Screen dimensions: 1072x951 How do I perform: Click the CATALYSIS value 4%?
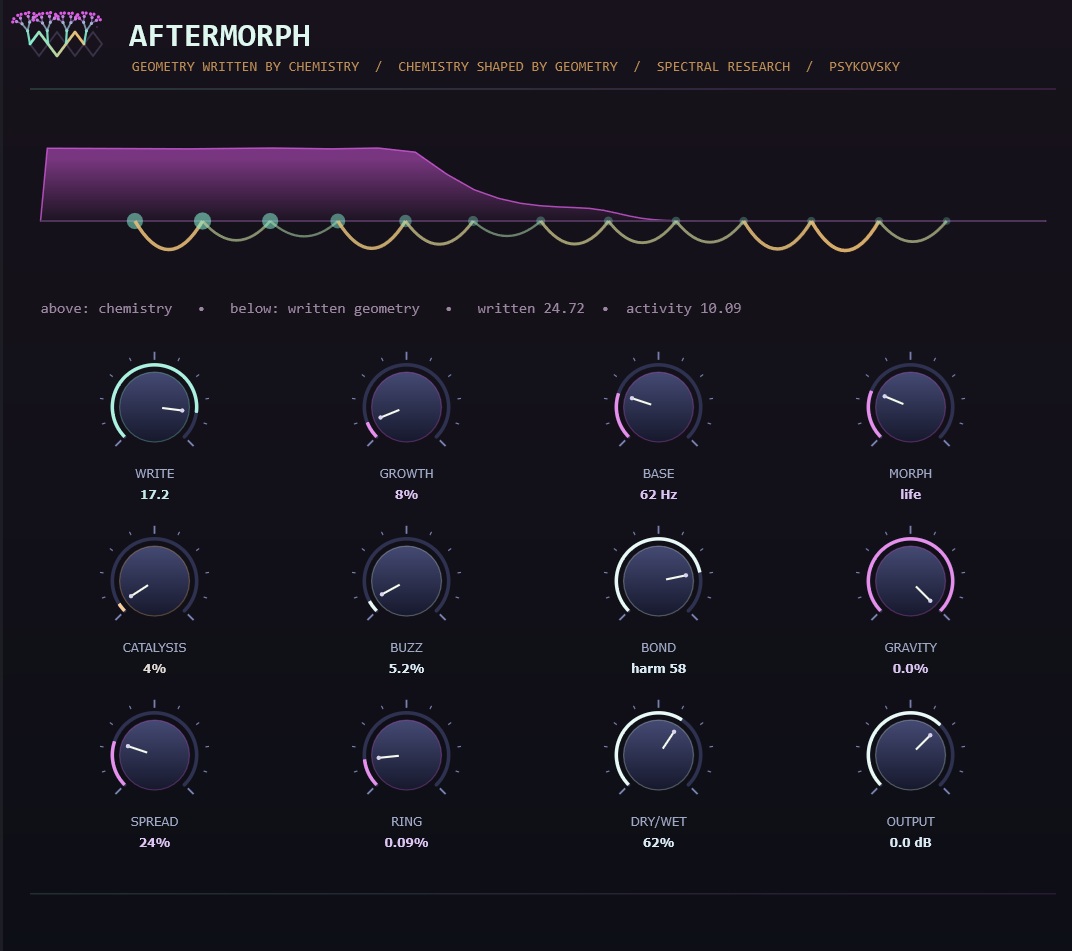[155, 669]
